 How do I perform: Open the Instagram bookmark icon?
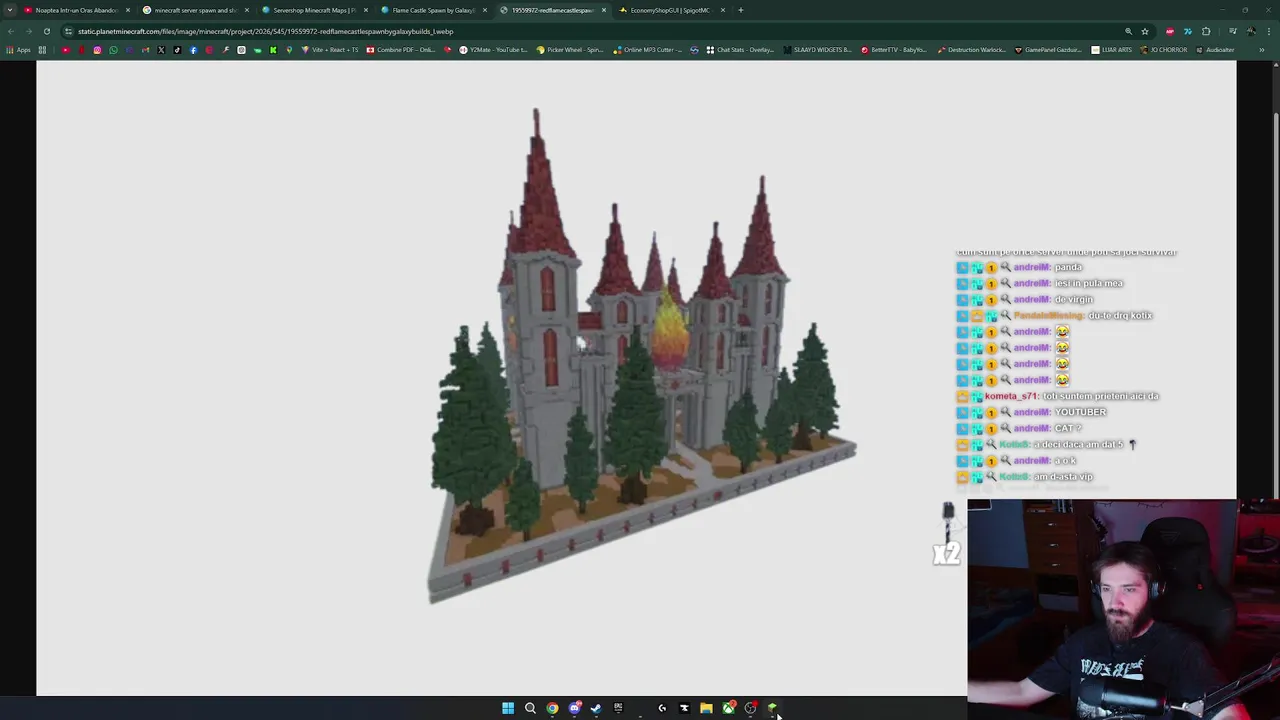[97, 50]
